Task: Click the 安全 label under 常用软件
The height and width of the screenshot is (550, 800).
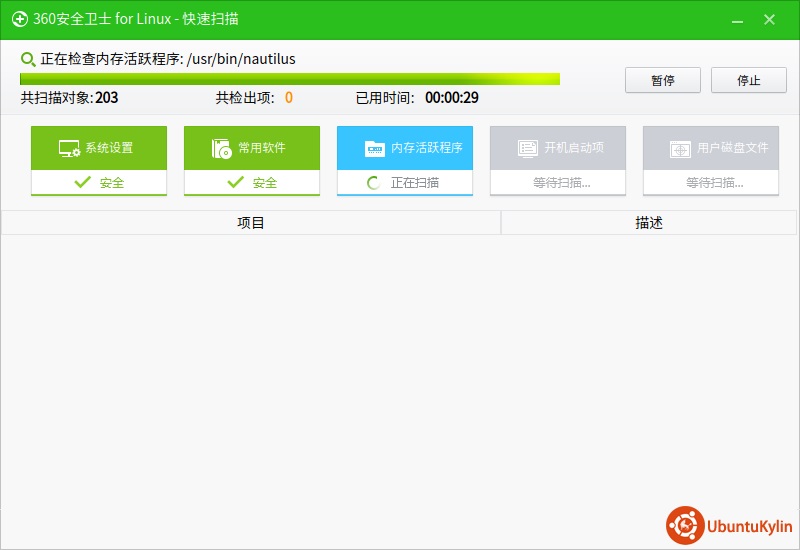Action: pyautogui.click(x=265, y=183)
